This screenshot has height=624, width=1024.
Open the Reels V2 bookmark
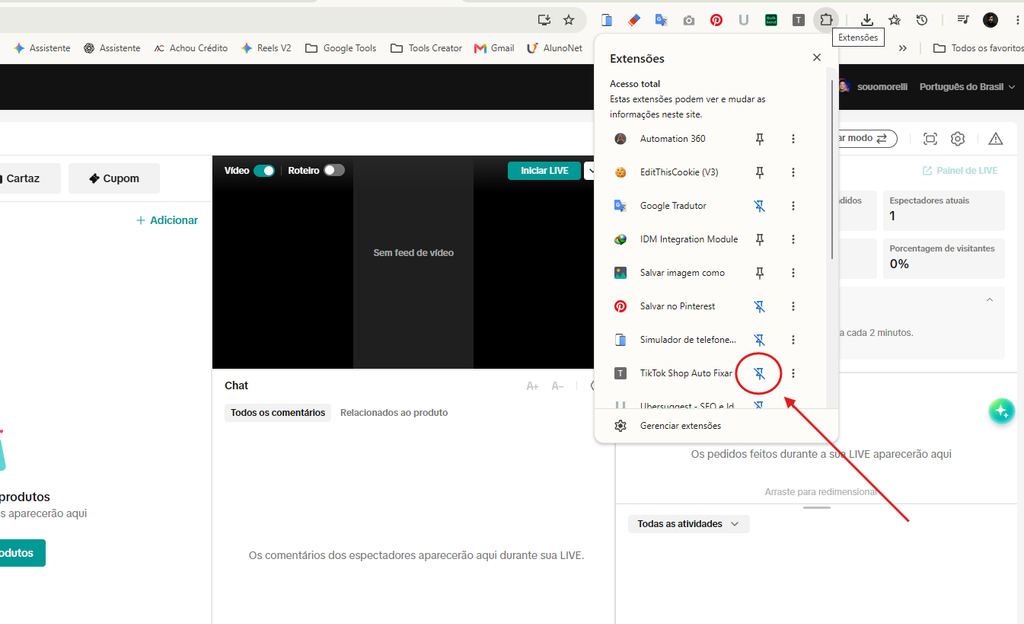tap(266, 48)
